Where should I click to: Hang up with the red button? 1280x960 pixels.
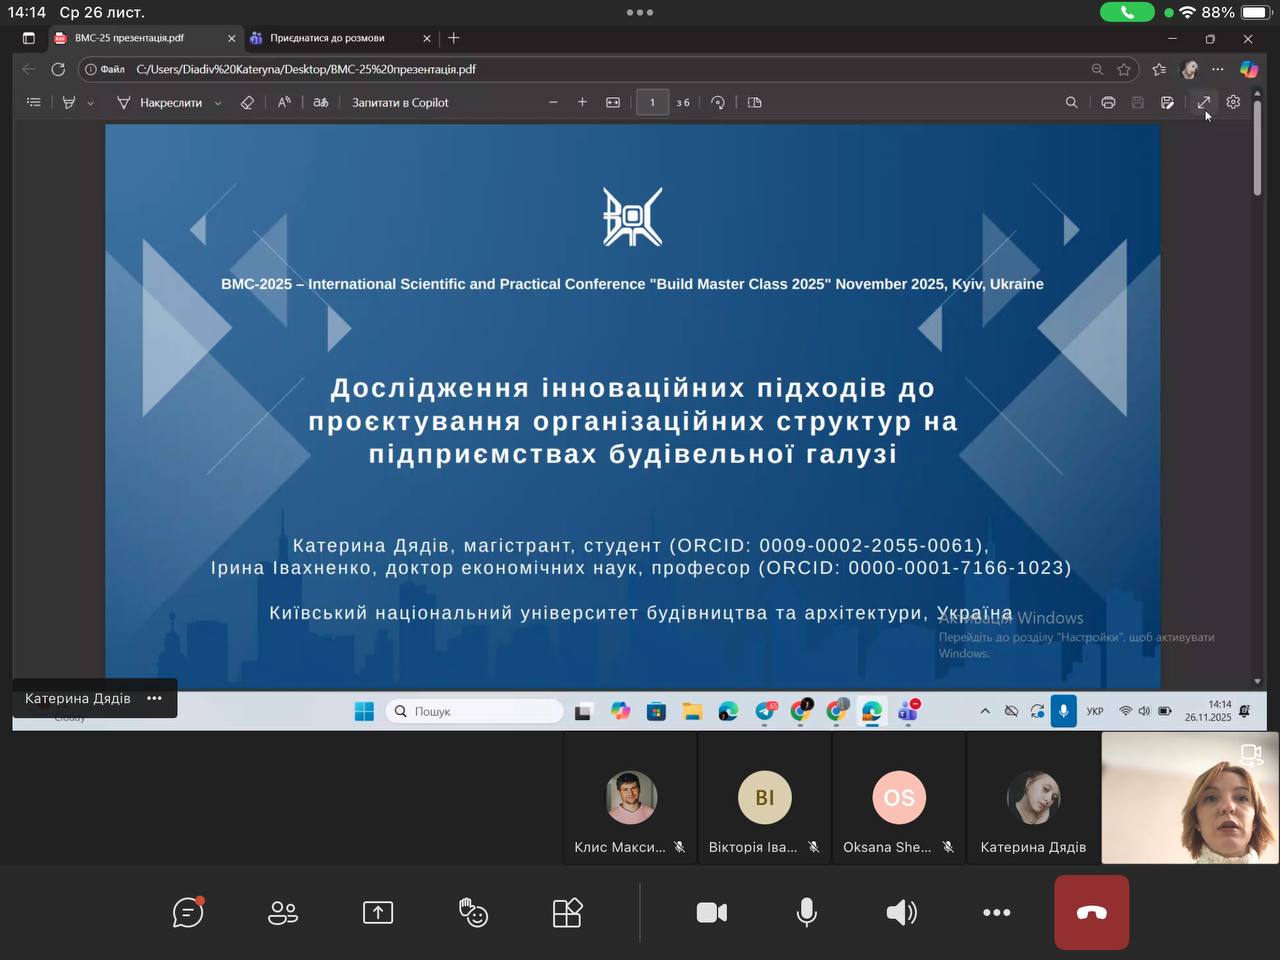pyautogui.click(x=1091, y=912)
